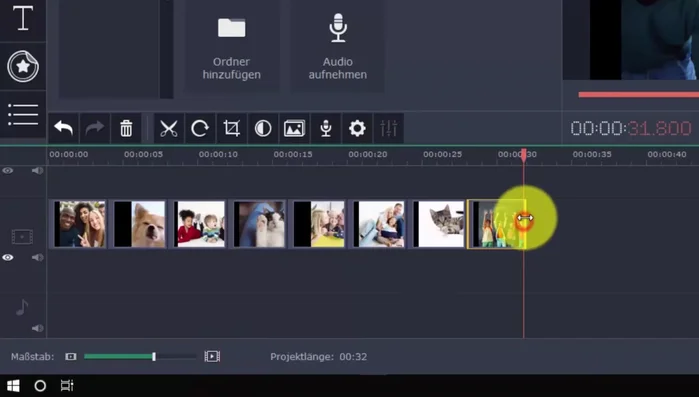The image size is (699, 397).
Task: Mute the video track speaker icon
Action: 37,258
